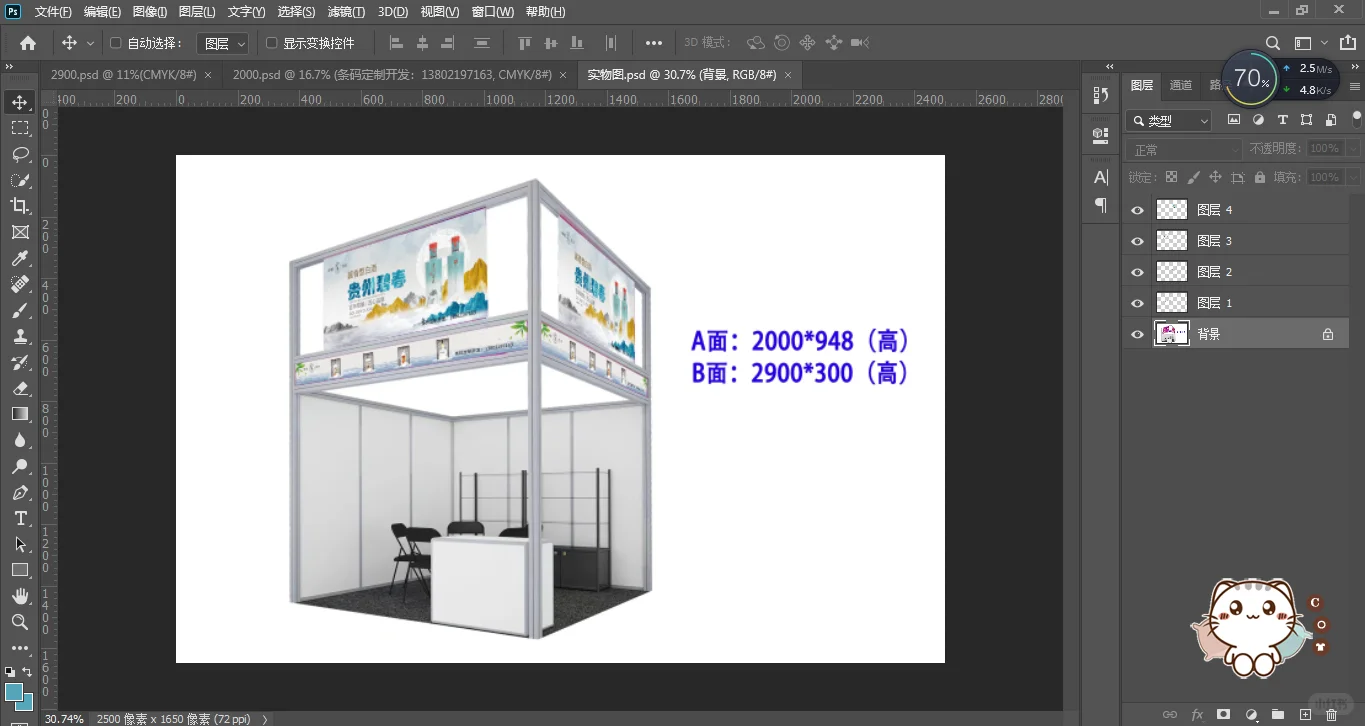Screen dimensions: 1365x726
Task: Enable the 自动选择 checkbox
Action: tap(115, 43)
